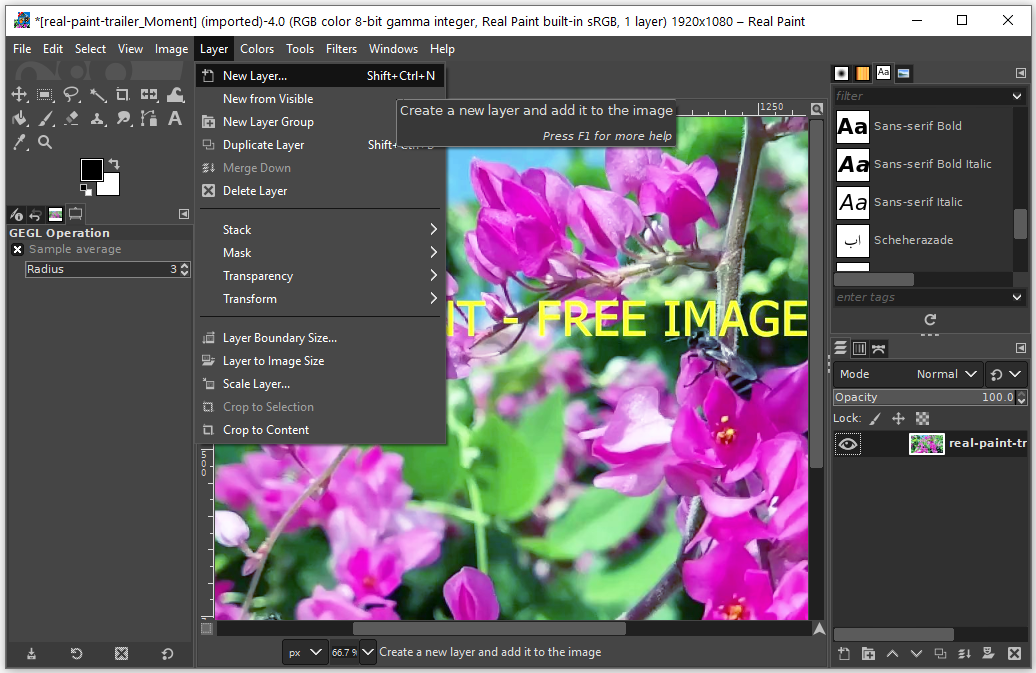The height and width of the screenshot is (673, 1036).
Task: Click the refresh fonts button
Action: coord(929,320)
